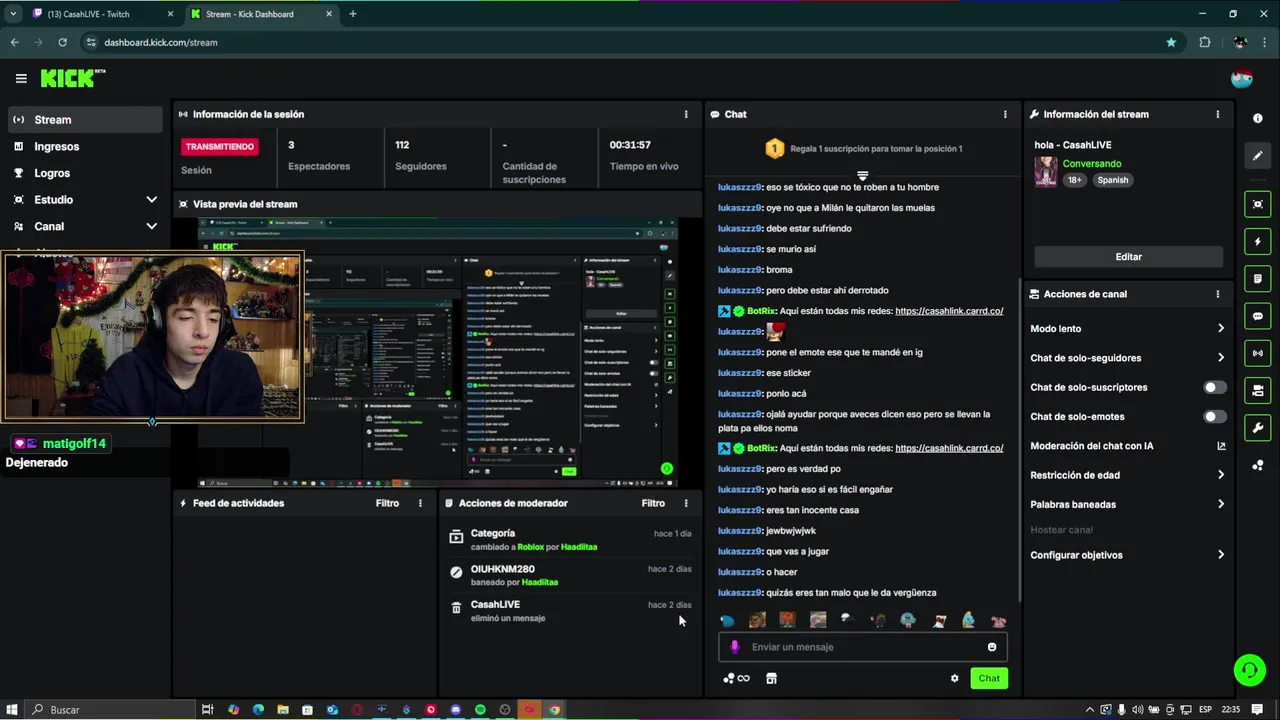Select Stream in the left sidebar
The width and height of the screenshot is (1280, 720).
point(85,119)
